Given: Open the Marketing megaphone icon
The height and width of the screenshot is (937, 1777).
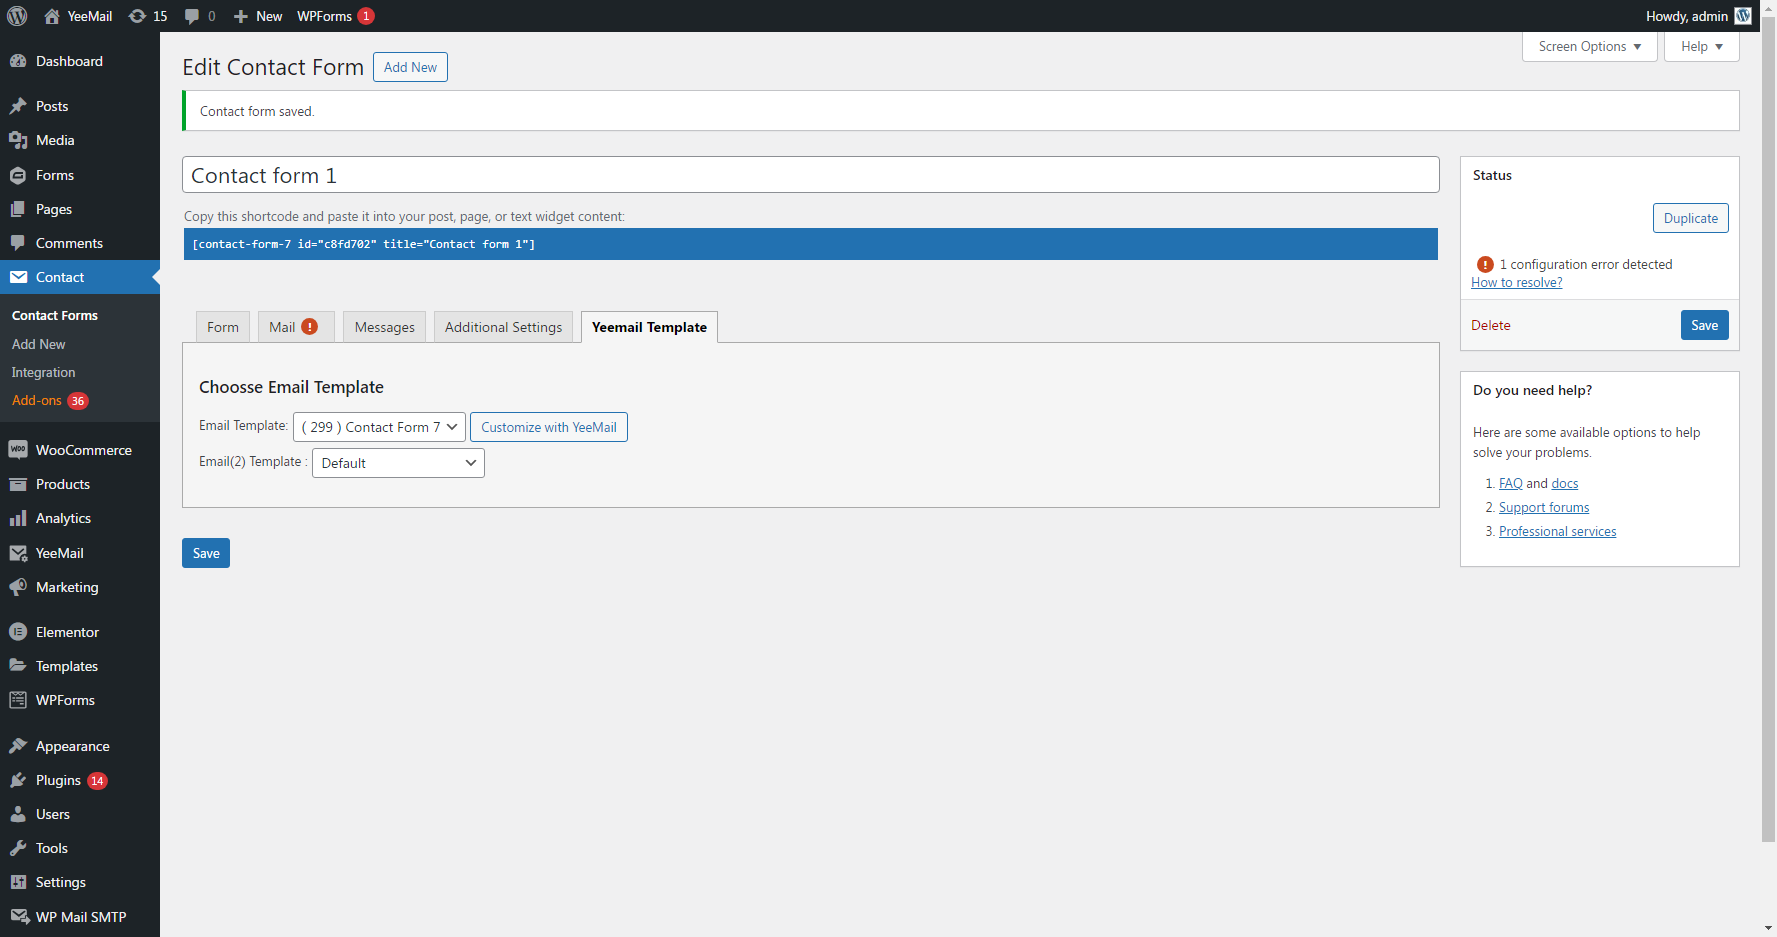Looking at the screenshot, I should 18,587.
